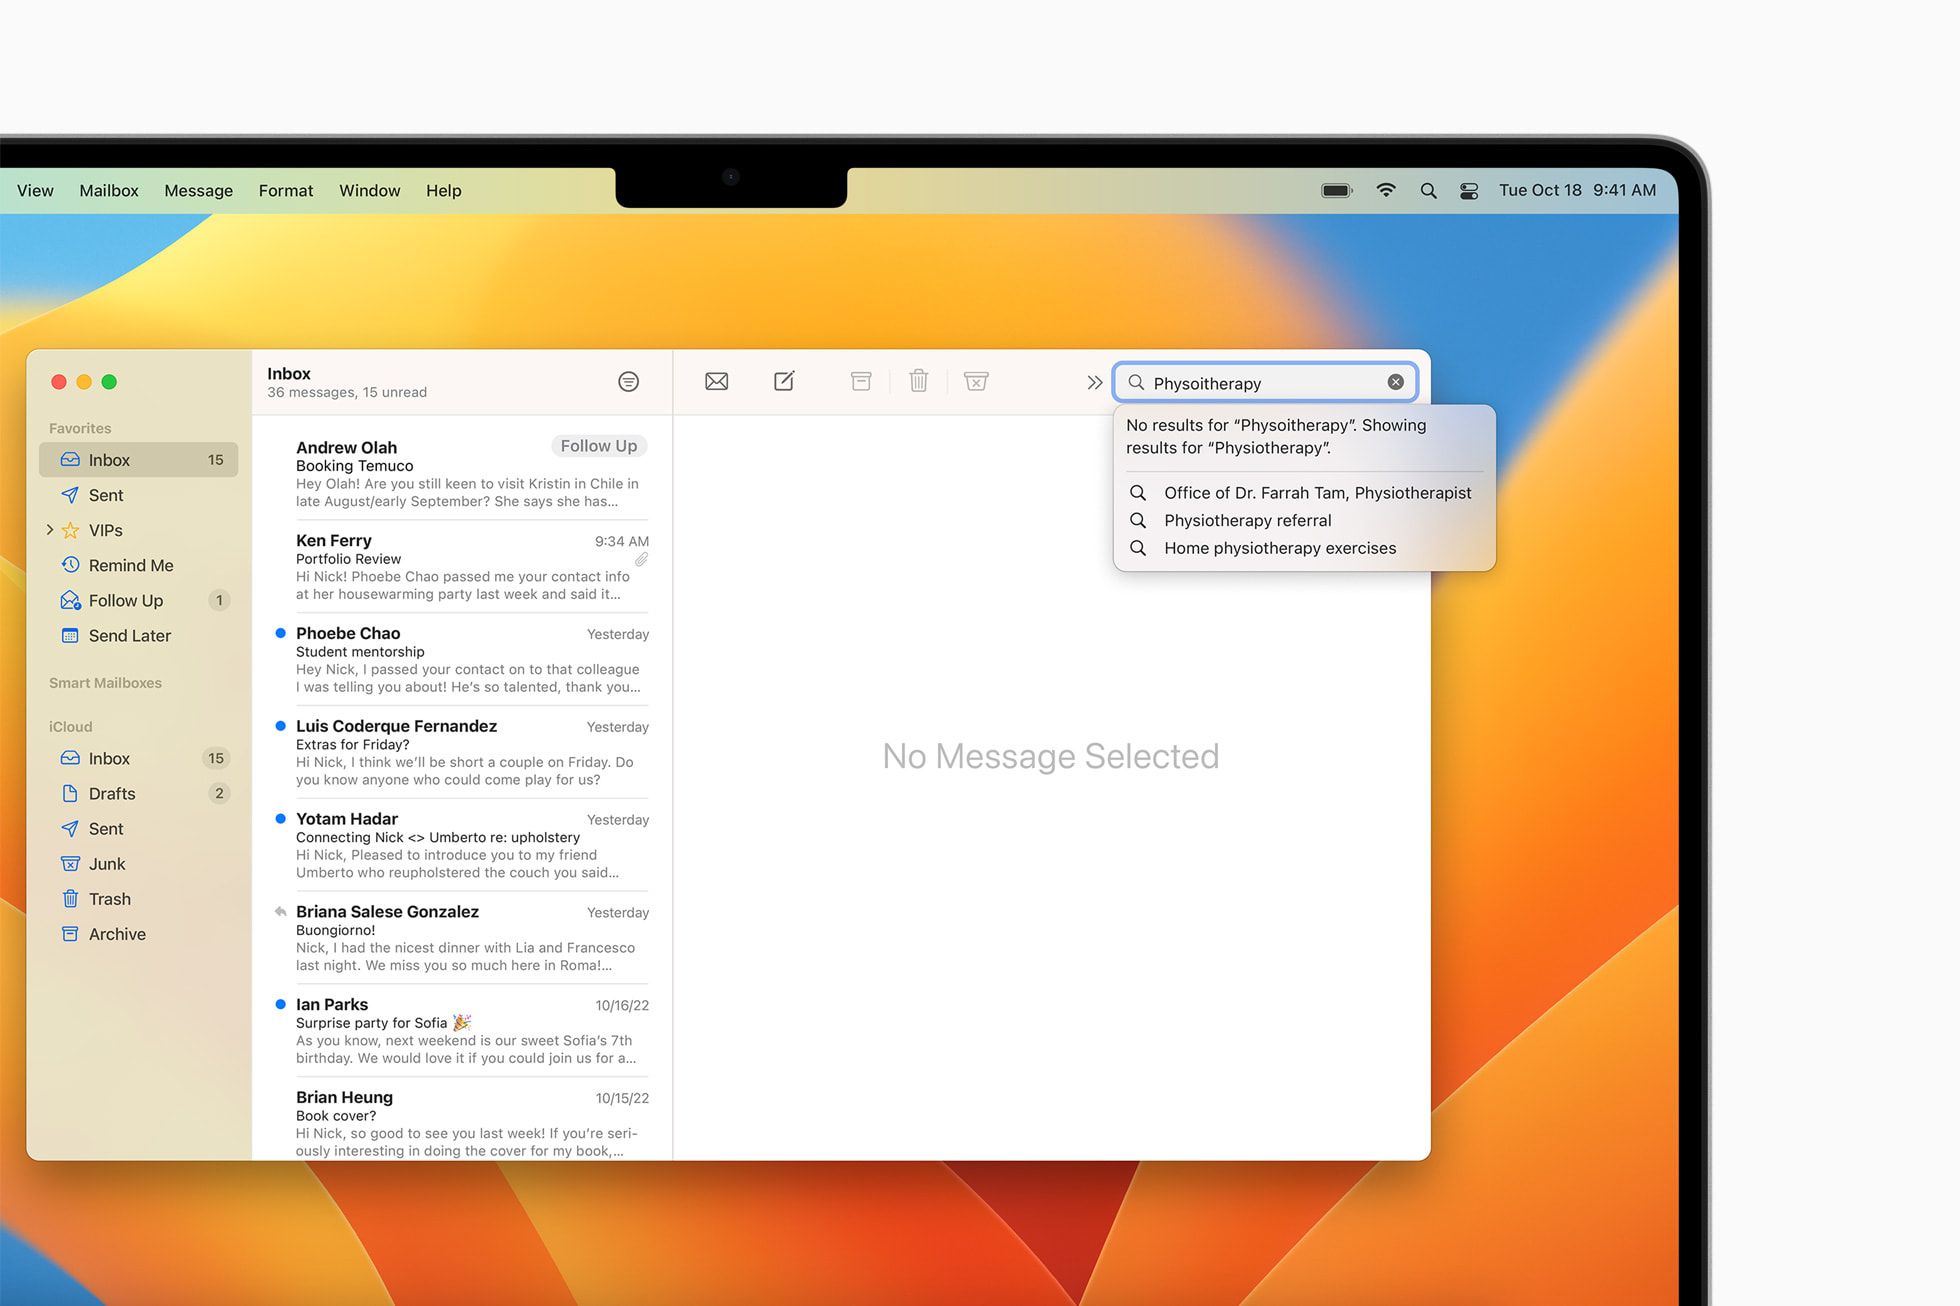Click the archive icon in the toolbar
The width and height of the screenshot is (1960, 1306).
click(x=860, y=381)
